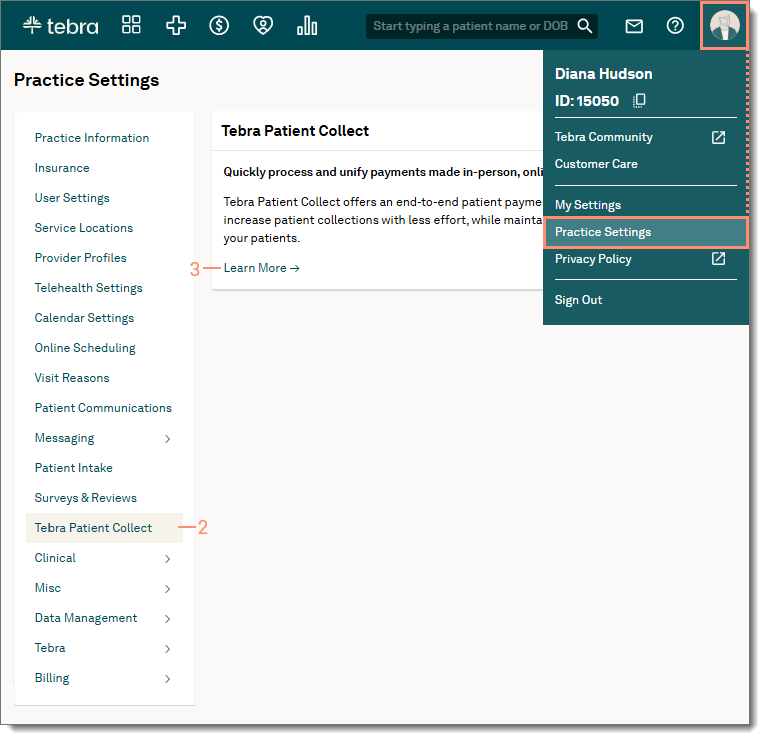Screen dimensions: 765x740
Task: Open the dashboard grid icon
Action: click(131, 25)
